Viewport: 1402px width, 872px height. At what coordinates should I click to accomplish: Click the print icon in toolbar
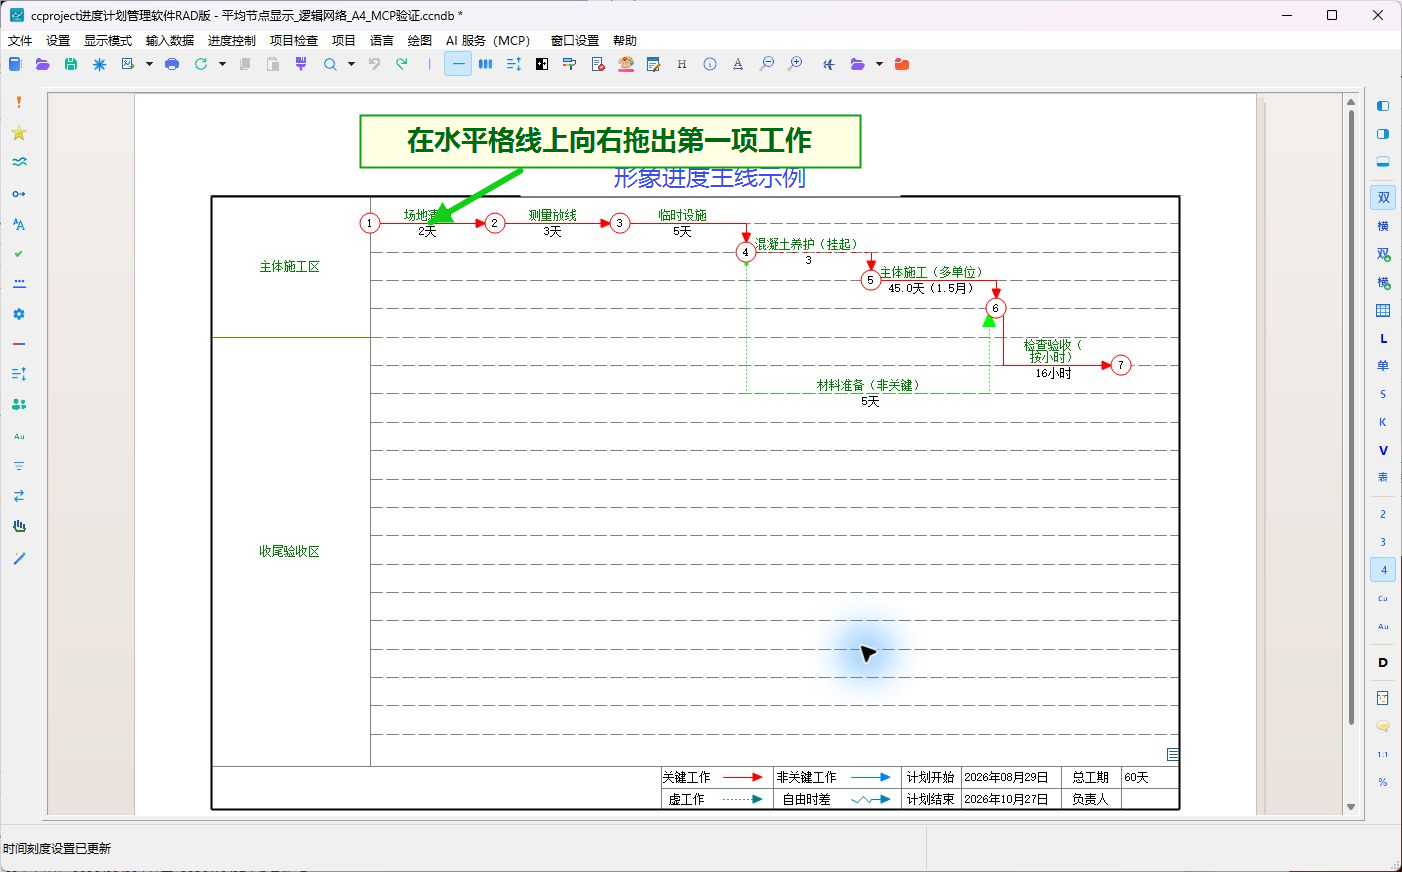(172, 64)
